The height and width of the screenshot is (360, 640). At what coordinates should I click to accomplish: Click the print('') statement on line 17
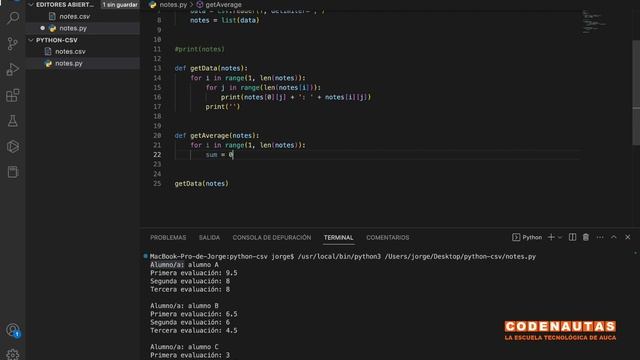(x=223, y=107)
